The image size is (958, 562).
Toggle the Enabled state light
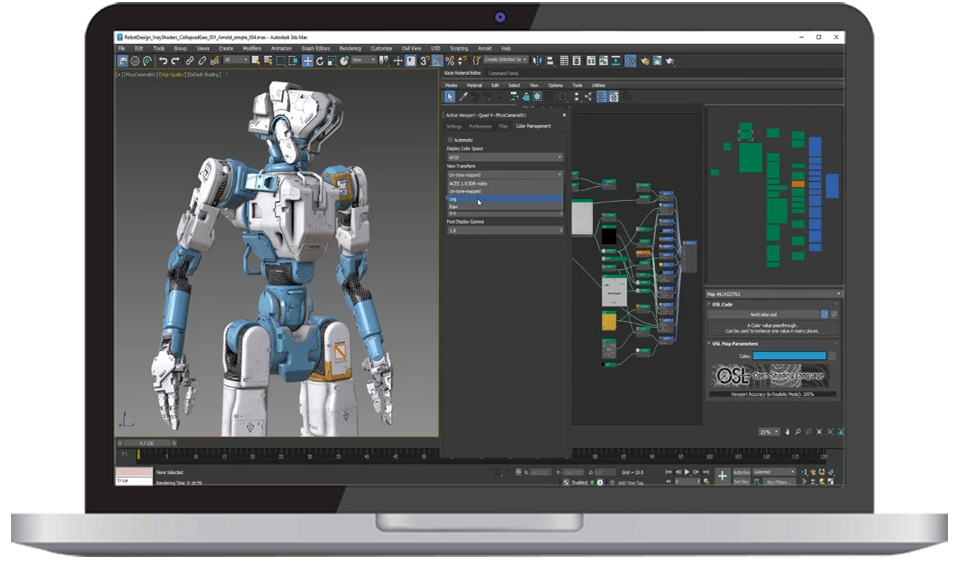pyautogui.click(x=592, y=483)
